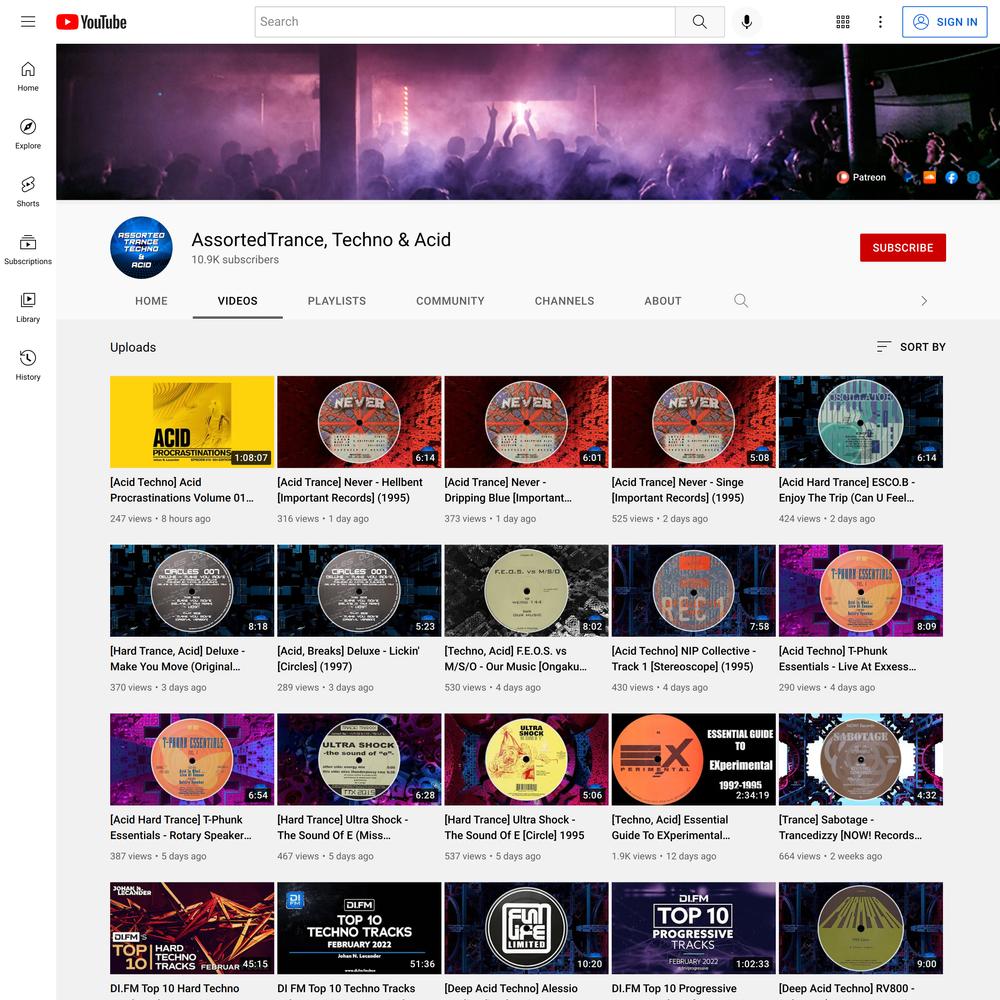Open the PayPal banner icon

(x=909, y=177)
